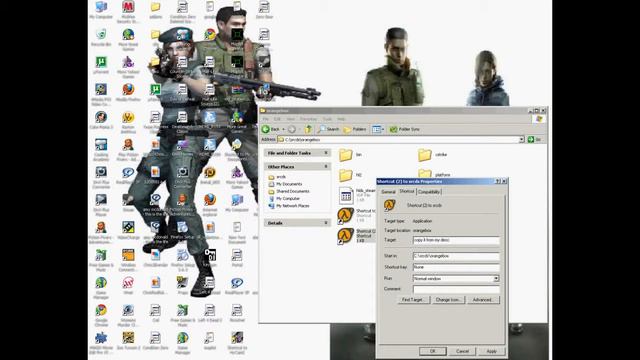
Task: Open the Favorites menu in Explorer
Action: coord(308,119)
